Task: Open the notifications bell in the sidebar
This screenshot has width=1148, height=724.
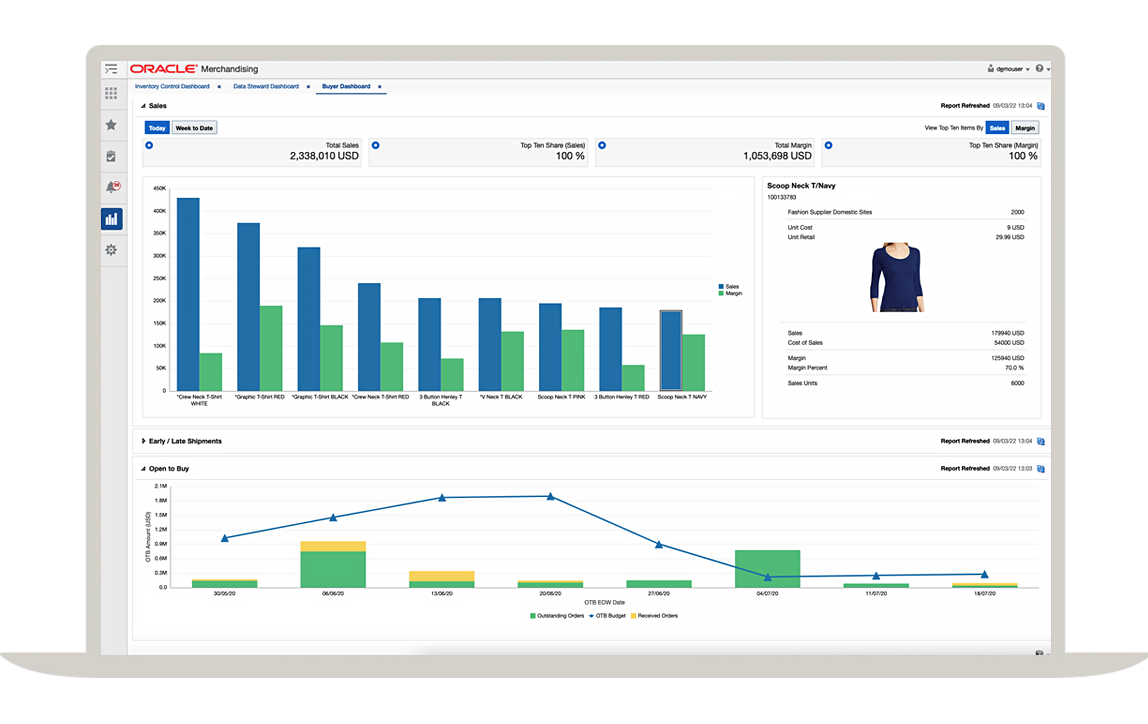Action: 111,187
